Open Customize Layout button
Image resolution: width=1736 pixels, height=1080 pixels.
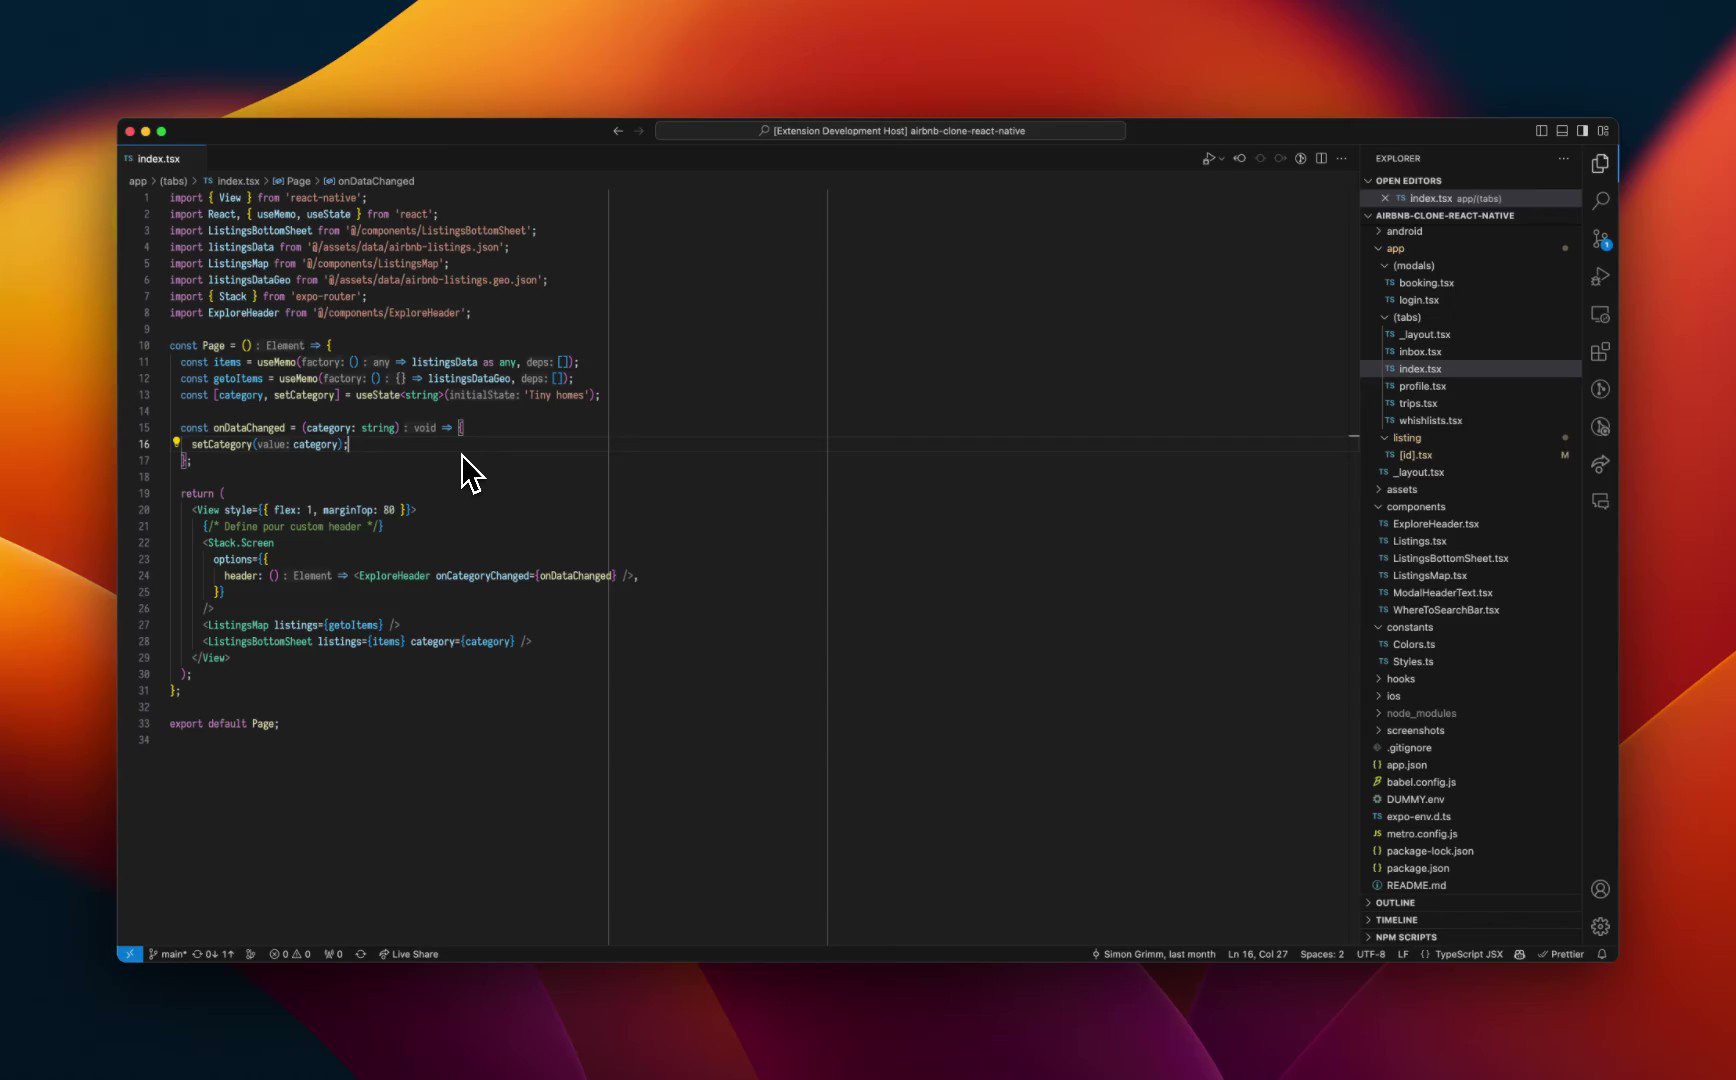click(x=1603, y=131)
